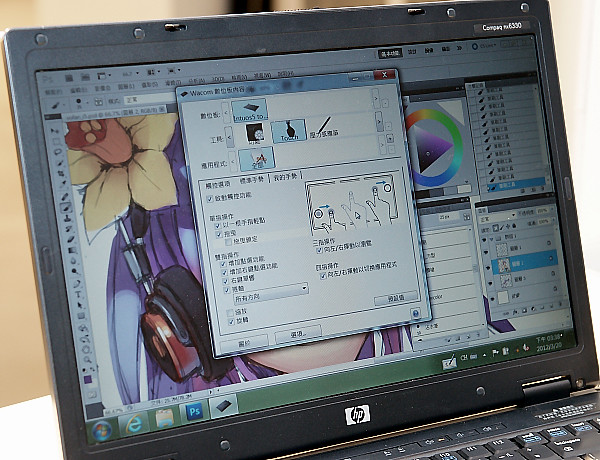Select the Healing Brush tool
Screen dimensions: 600x460
pos(64,197)
